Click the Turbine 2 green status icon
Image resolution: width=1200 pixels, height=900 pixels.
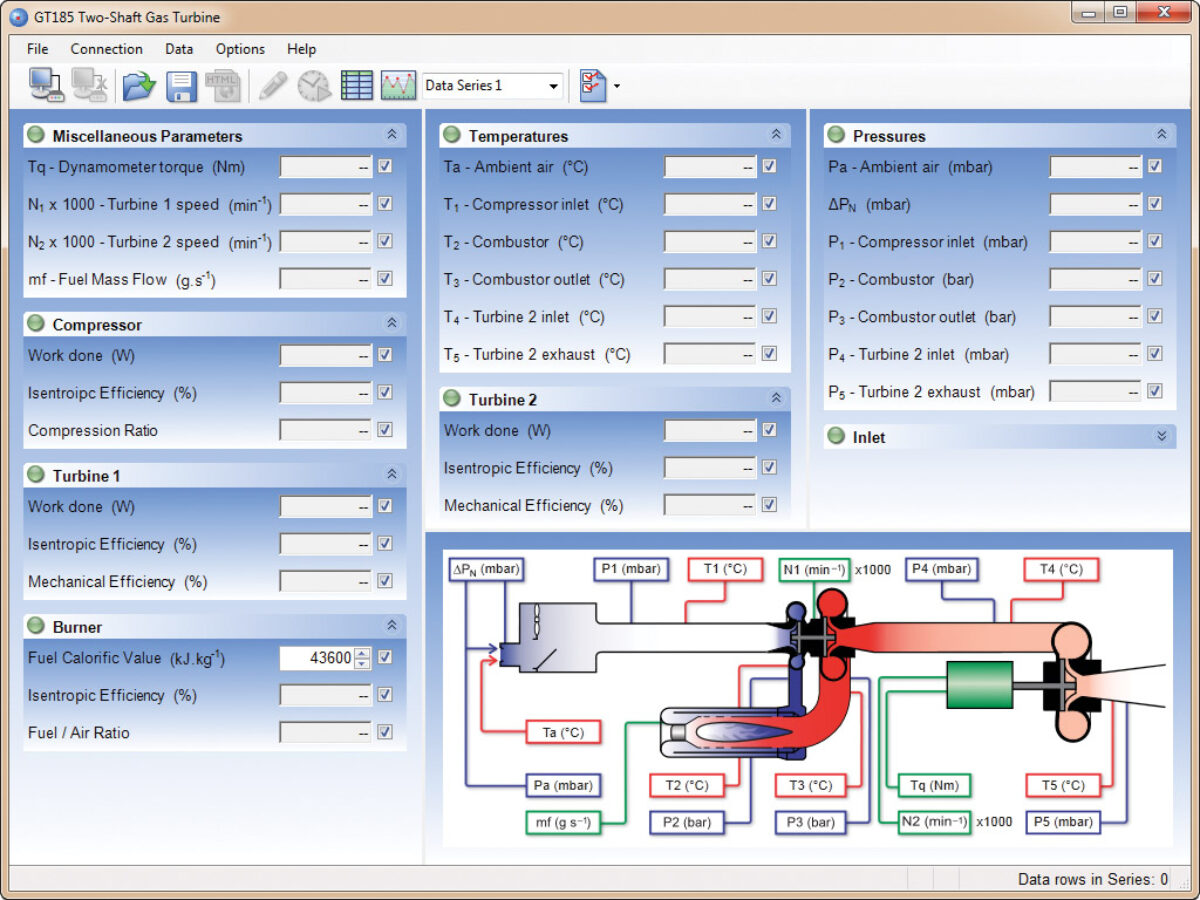point(452,399)
